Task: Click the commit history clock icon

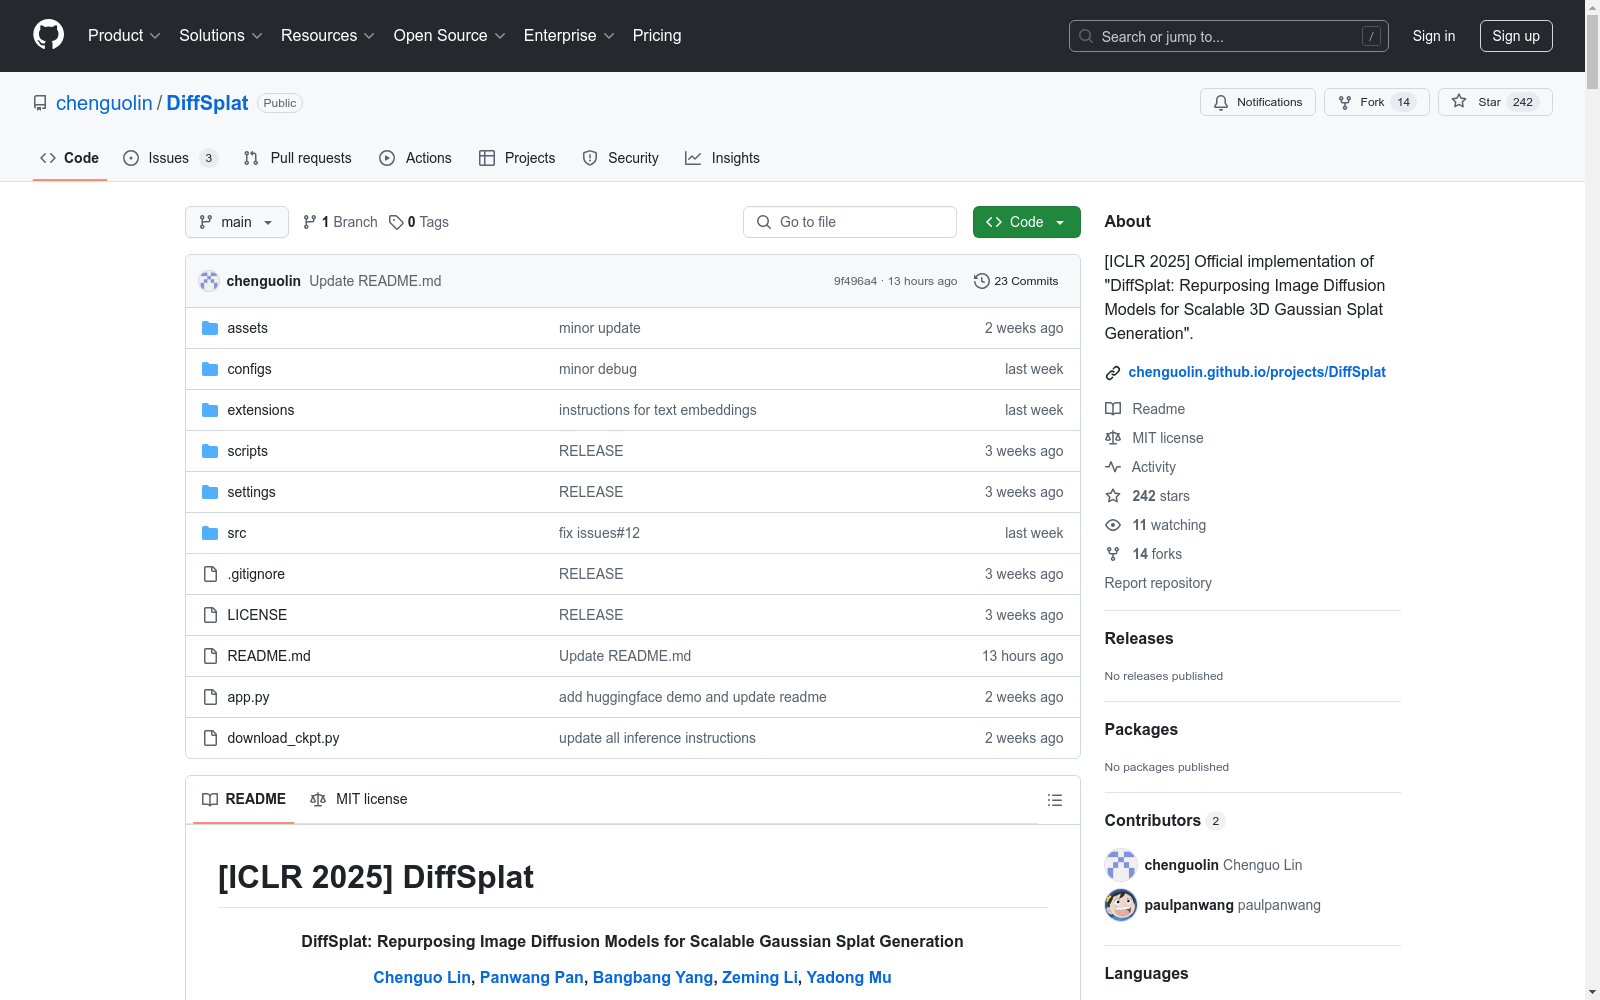Action: pyautogui.click(x=981, y=281)
